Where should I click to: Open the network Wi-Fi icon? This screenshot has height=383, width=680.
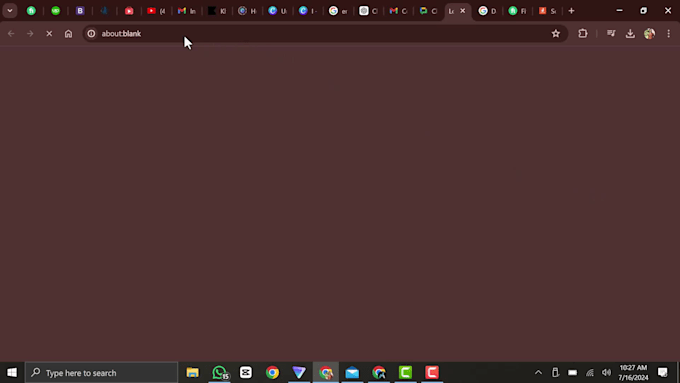click(590, 373)
